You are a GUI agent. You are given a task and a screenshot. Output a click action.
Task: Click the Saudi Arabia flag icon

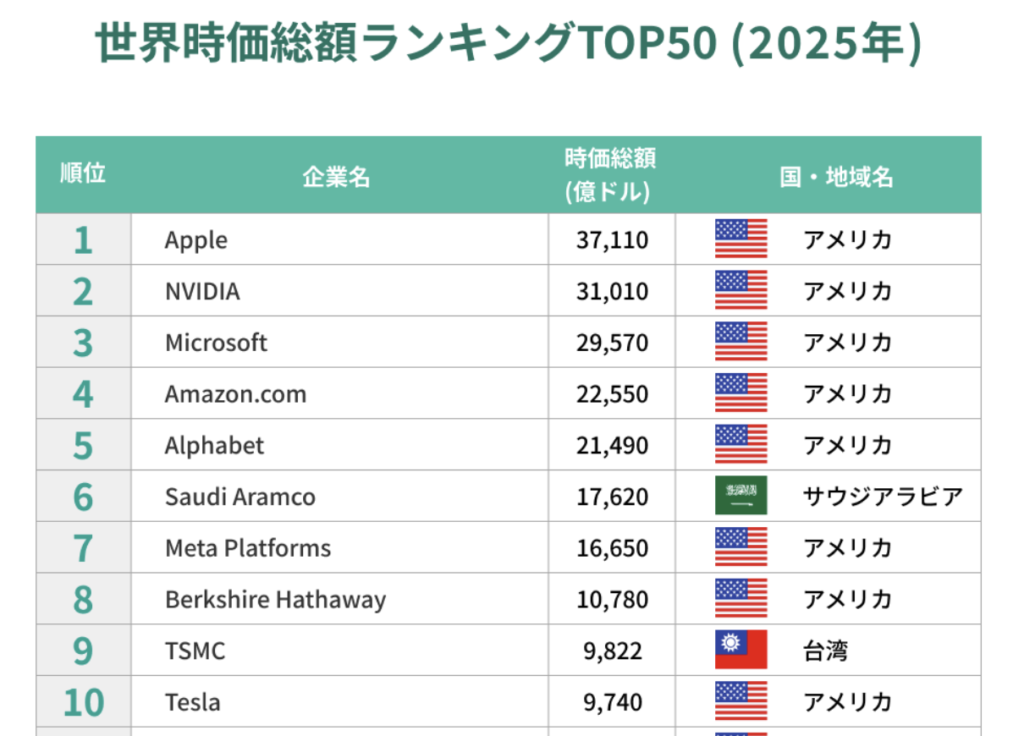point(741,496)
